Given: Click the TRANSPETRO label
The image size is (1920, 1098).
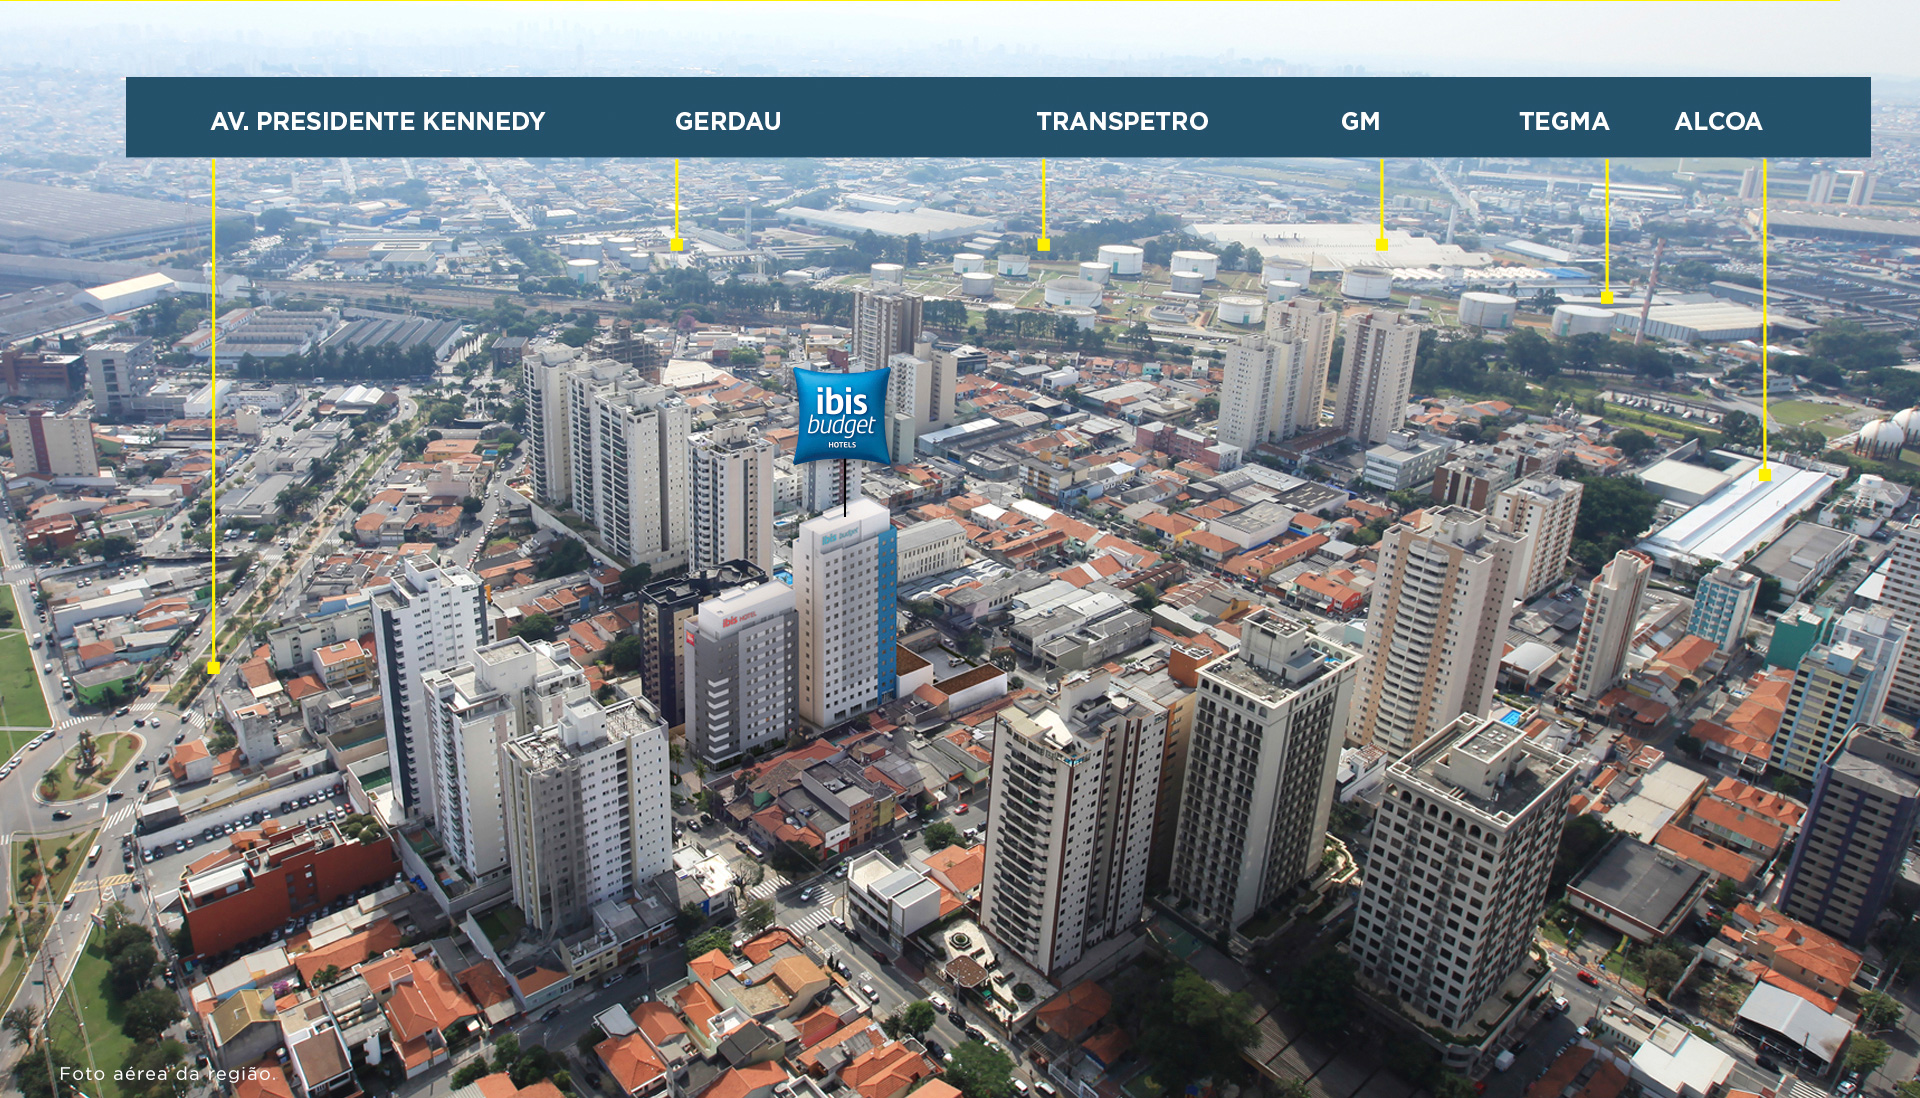Looking at the screenshot, I should click(x=1122, y=122).
